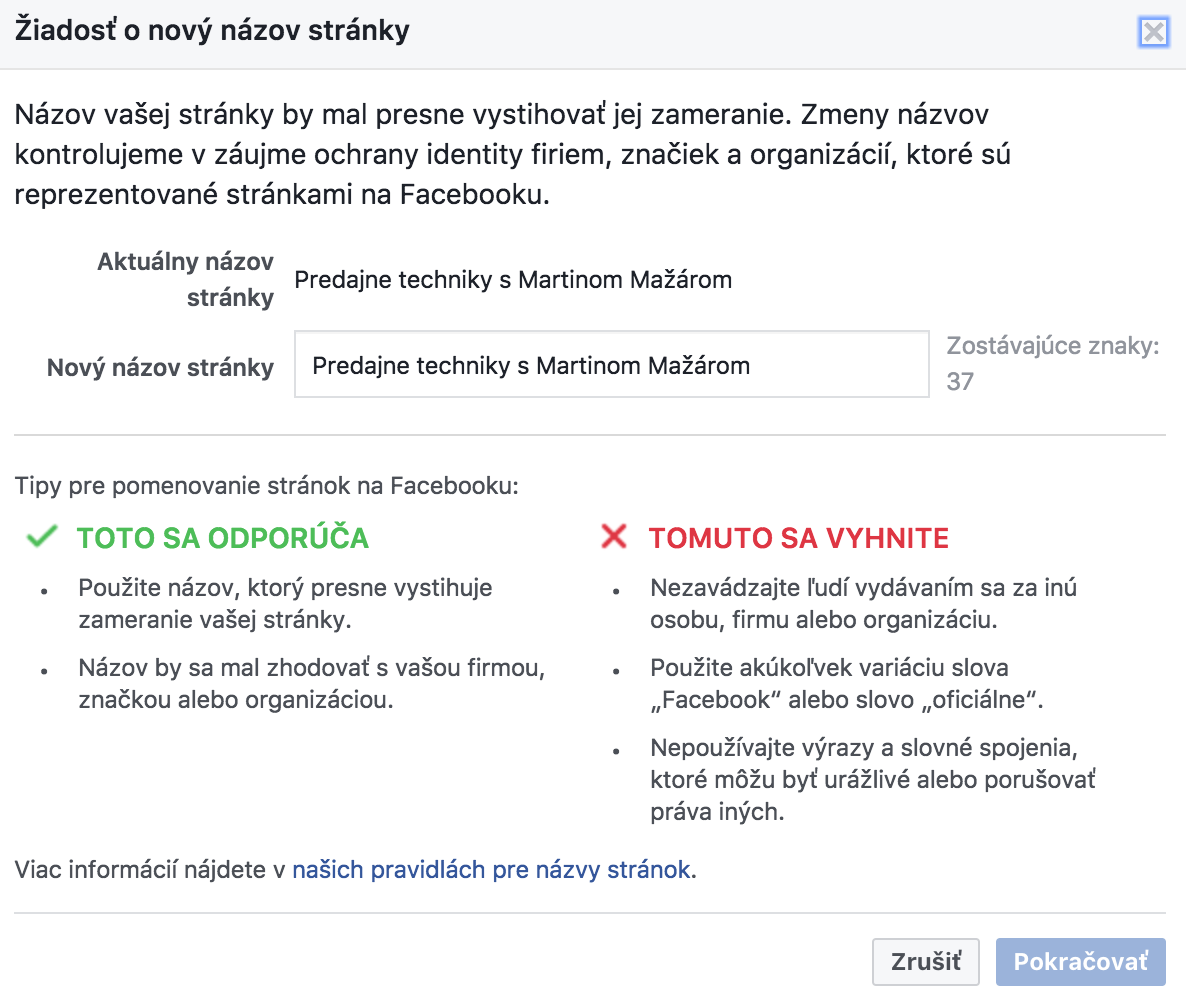Click the Pokračovať button
The height and width of the screenshot is (1008, 1186).
coord(1080,962)
